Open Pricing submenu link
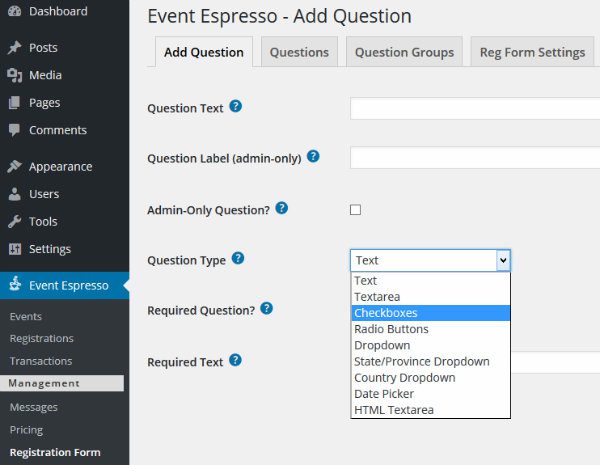This screenshot has width=600, height=465. coord(26,430)
